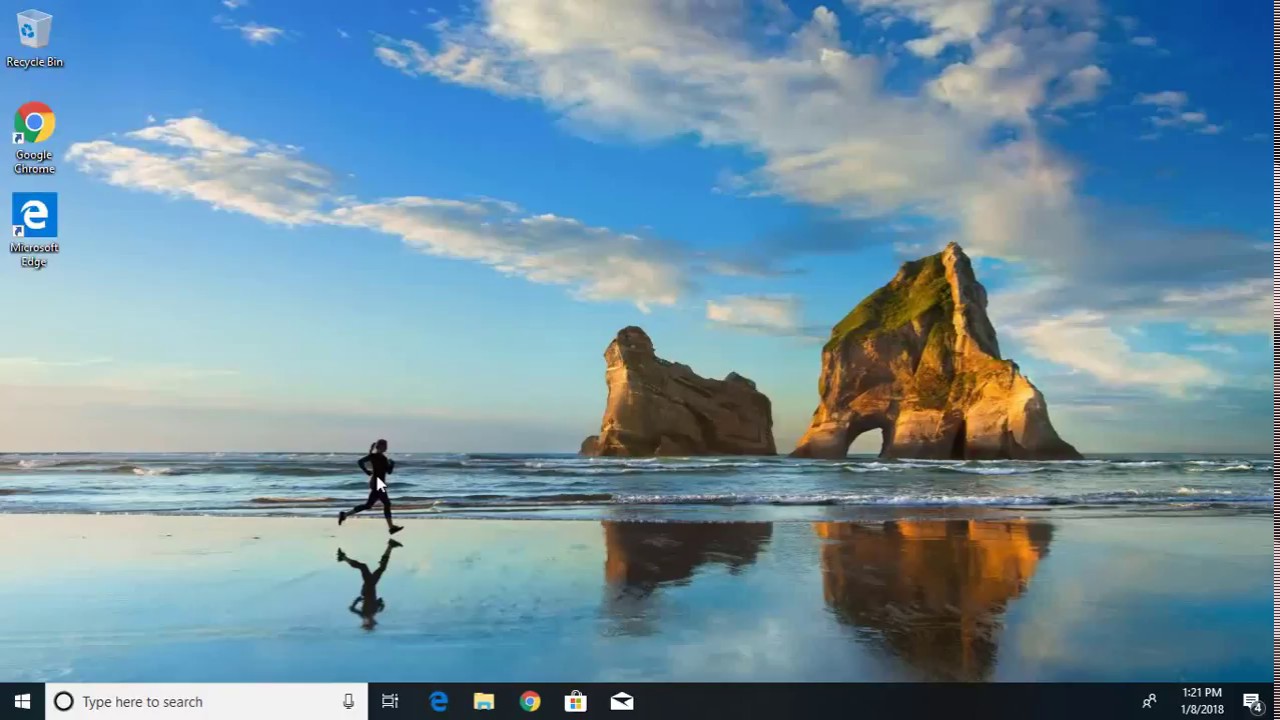Click the Cortana circle icon
This screenshot has height=720, width=1280.
[x=63, y=702]
